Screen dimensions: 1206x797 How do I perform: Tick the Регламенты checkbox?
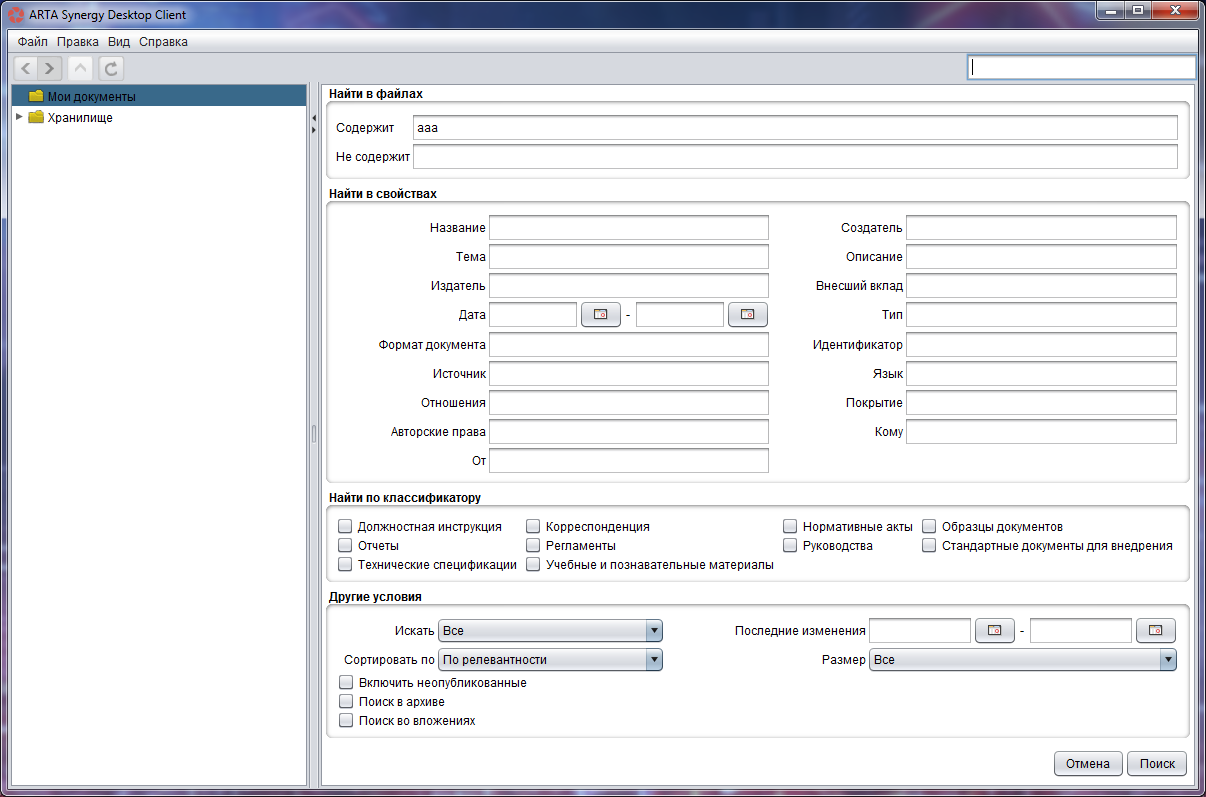533,546
